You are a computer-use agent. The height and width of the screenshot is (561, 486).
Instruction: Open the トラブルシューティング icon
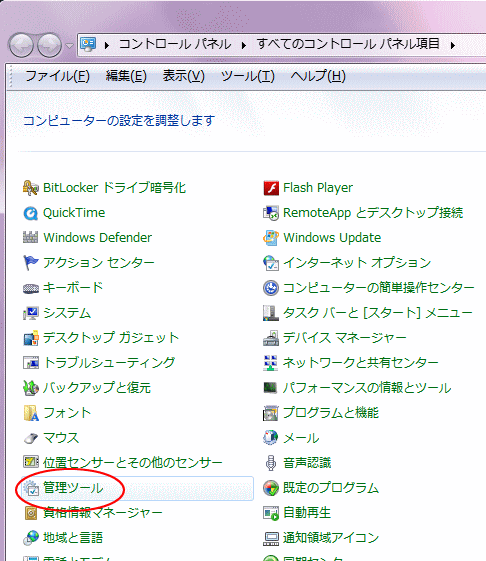click(30, 363)
